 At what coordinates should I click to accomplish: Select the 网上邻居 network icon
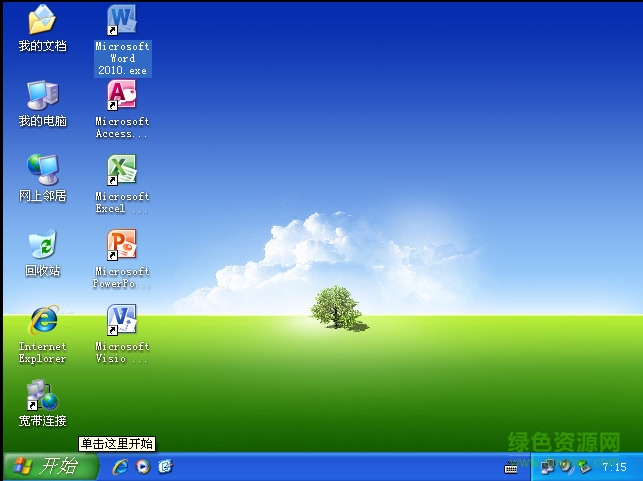coord(42,171)
